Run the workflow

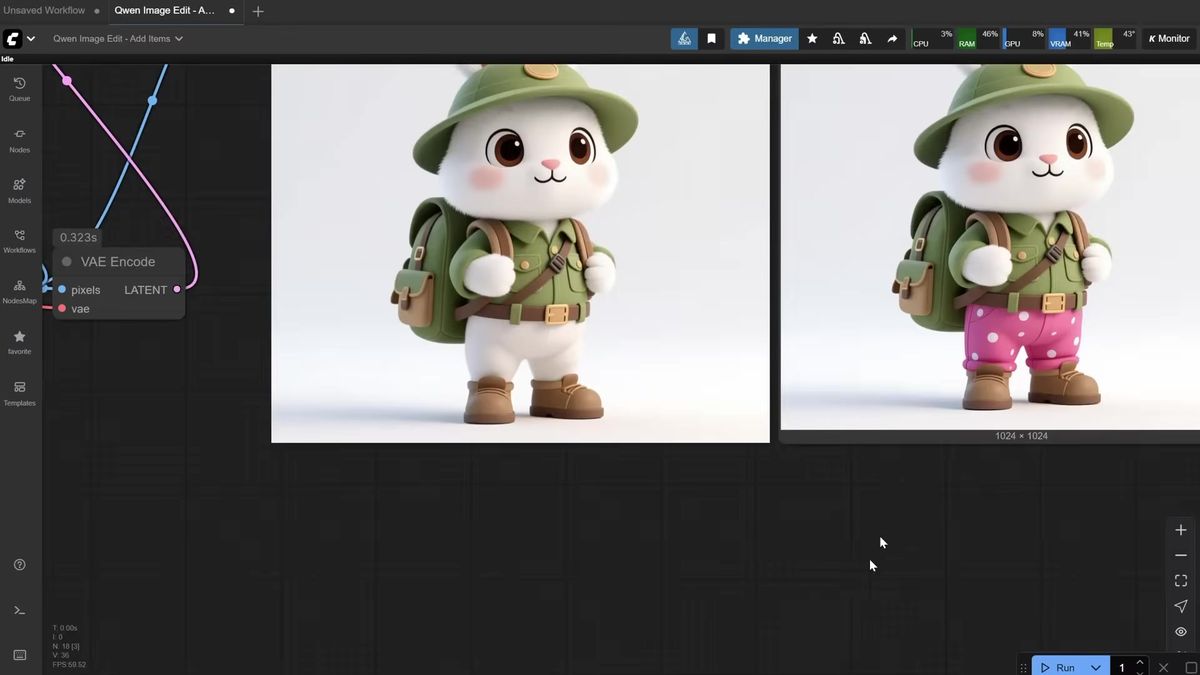pos(1058,667)
